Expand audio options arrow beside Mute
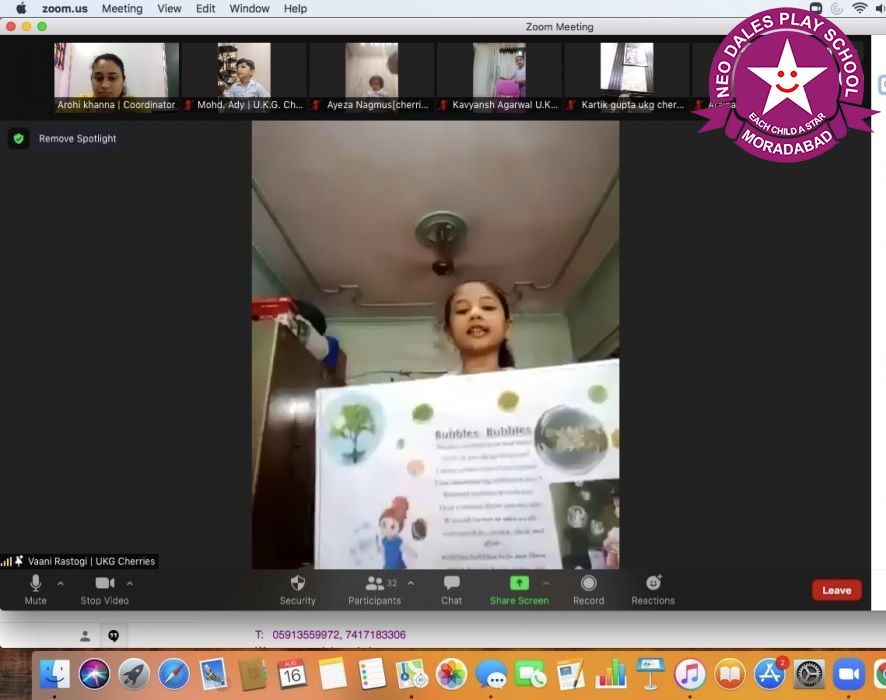 pyautogui.click(x=60, y=583)
